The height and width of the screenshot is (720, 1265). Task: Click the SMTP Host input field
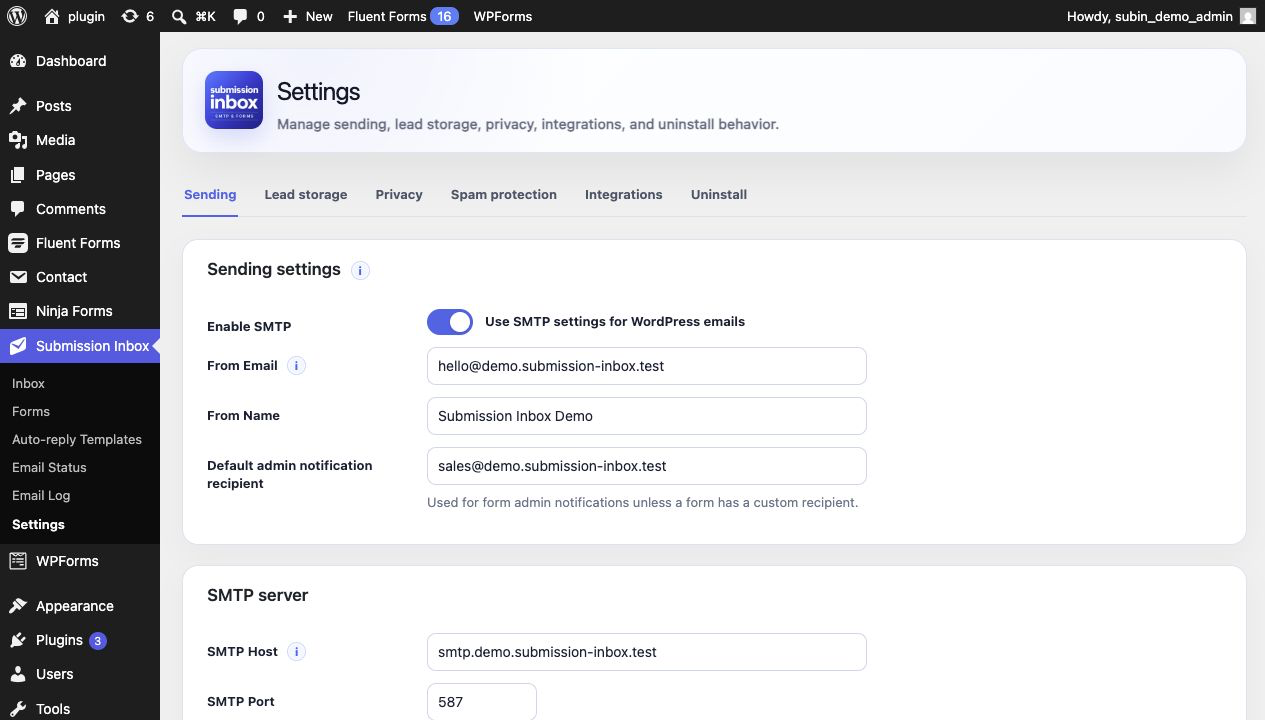(647, 652)
